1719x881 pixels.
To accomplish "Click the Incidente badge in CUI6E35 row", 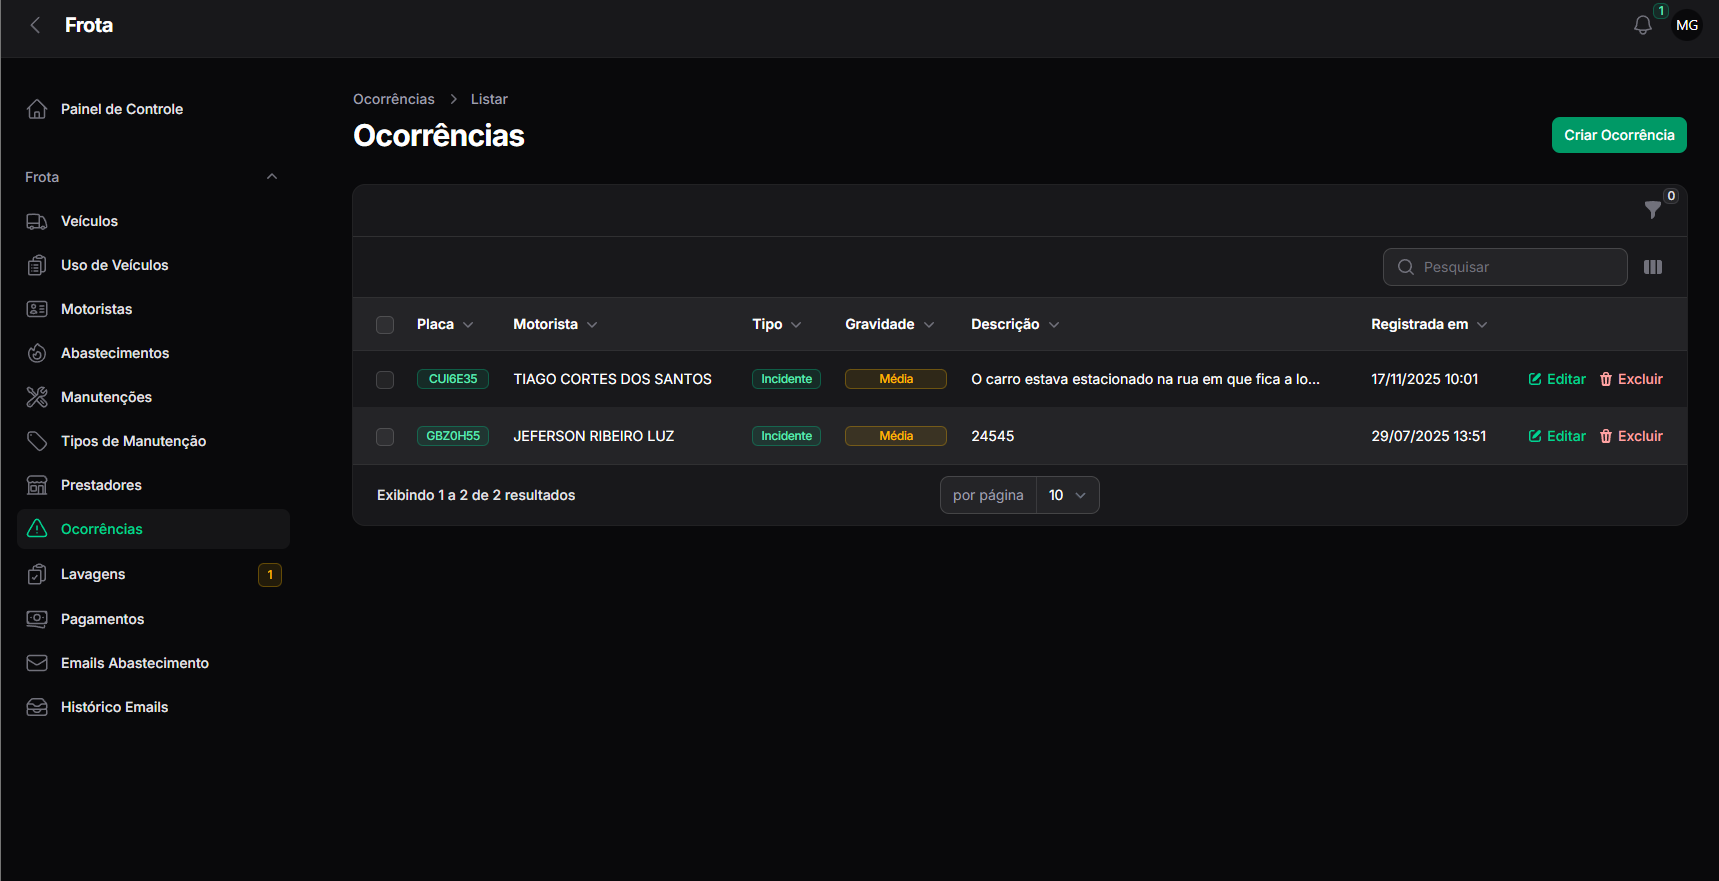I will point(786,379).
